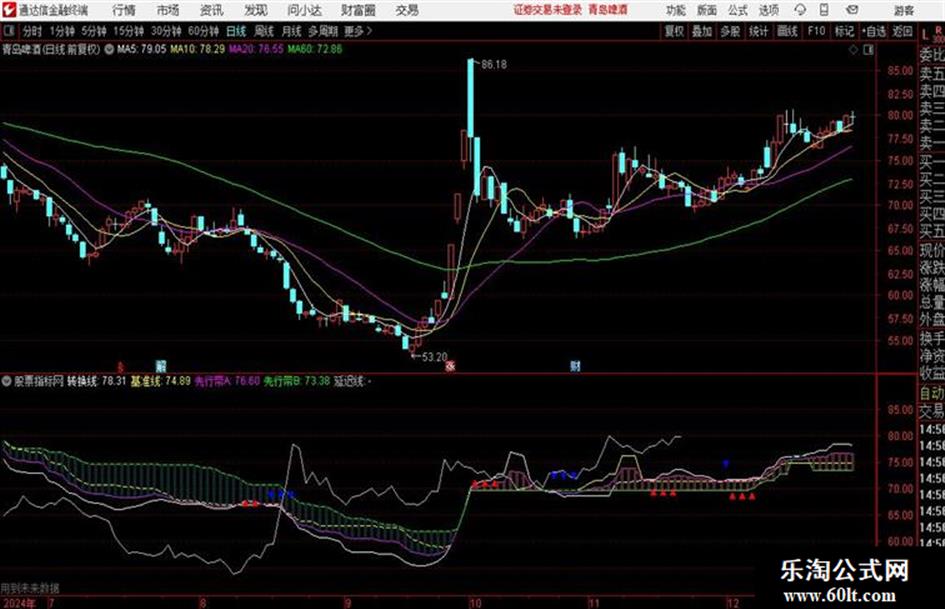945x609 pixels.
Task: Open the 多周期 view tab
Action: (x=323, y=31)
